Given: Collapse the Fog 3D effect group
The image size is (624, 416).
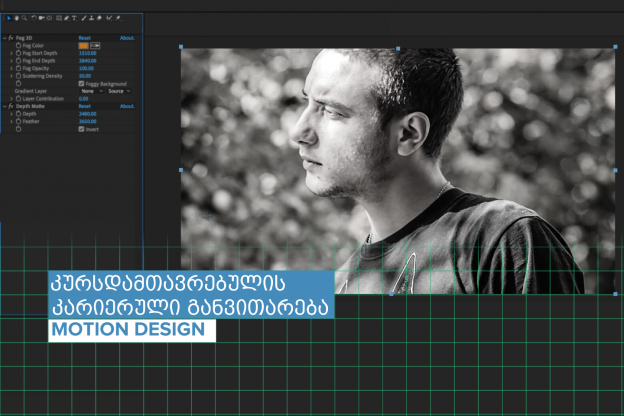Looking at the screenshot, I should coord(5,38).
